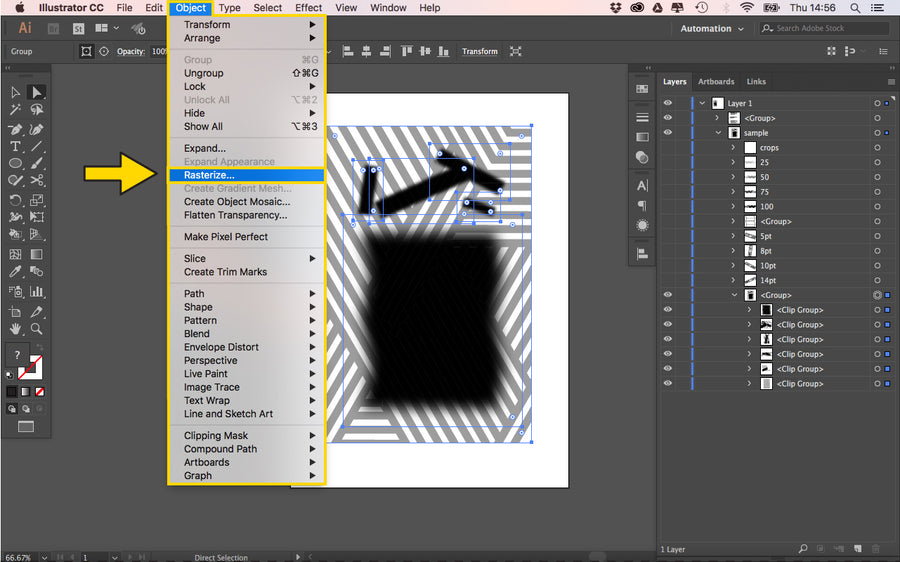Pick the Scissors tool

[x=37, y=181]
